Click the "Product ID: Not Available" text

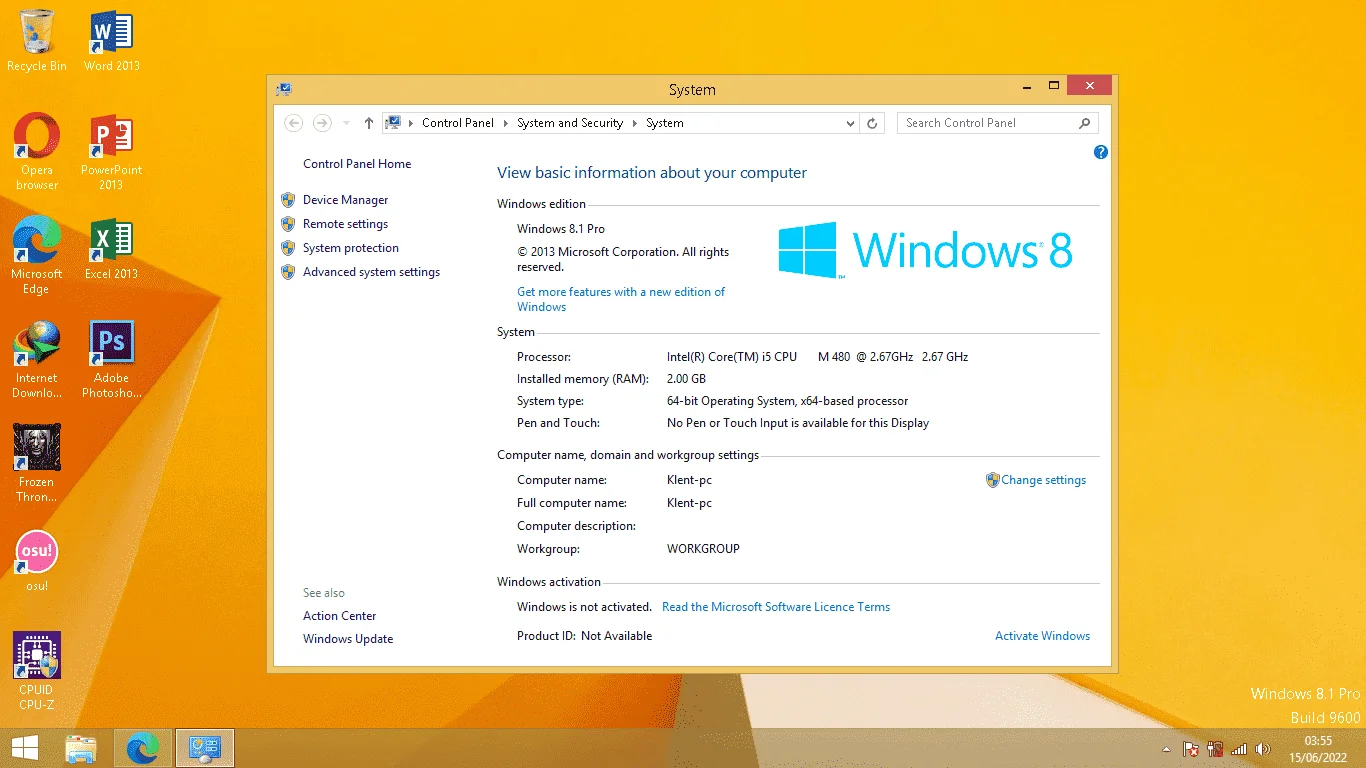click(x=584, y=636)
